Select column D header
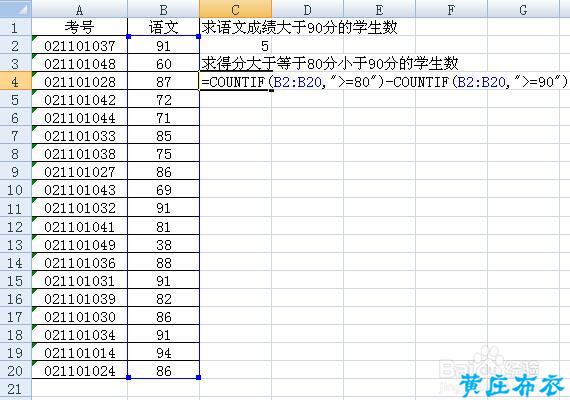 307,9
